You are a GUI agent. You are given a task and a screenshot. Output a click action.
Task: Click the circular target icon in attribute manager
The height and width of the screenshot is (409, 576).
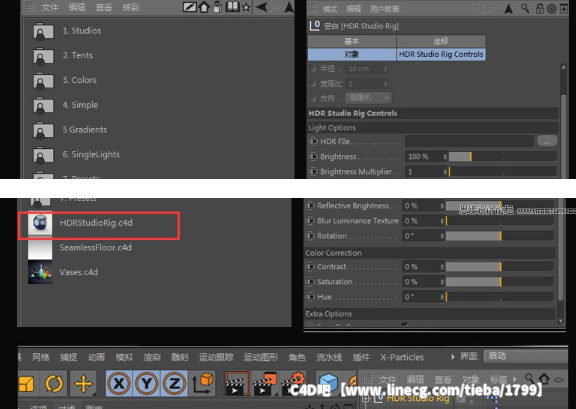click(551, 9)
